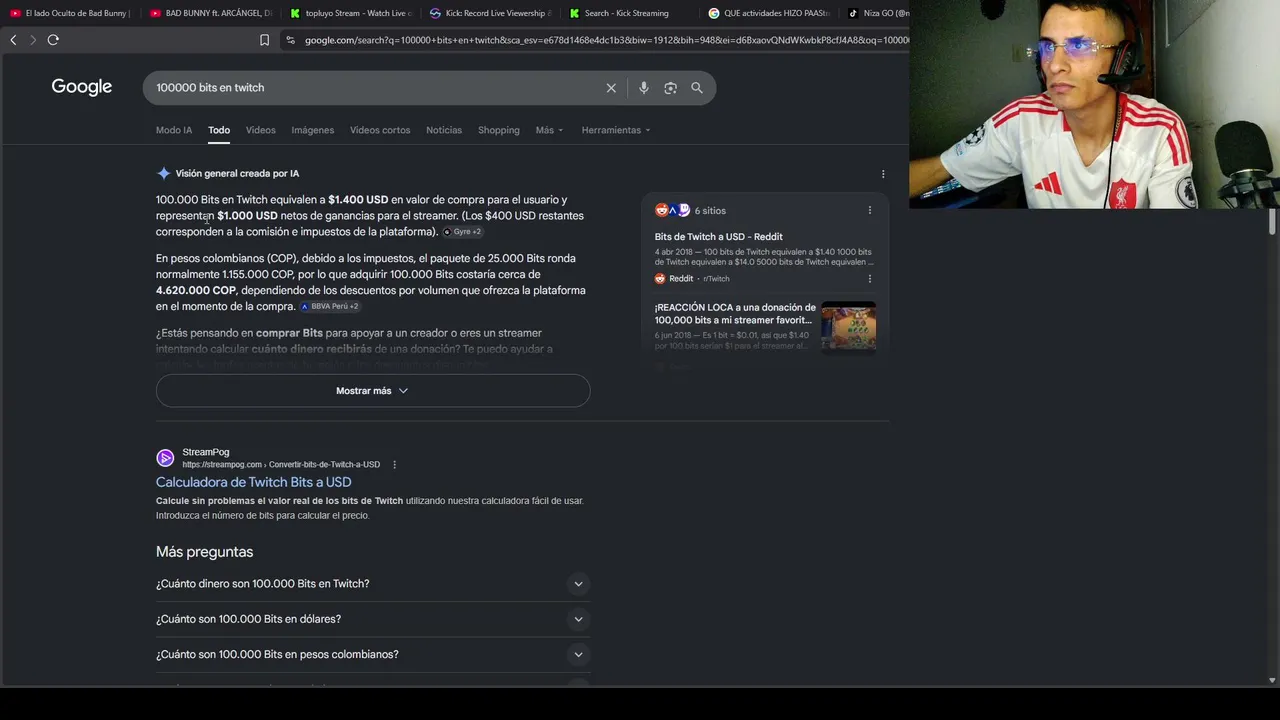1280x720 pixels.
Task: Reload the current page
Action: (53, 40)
